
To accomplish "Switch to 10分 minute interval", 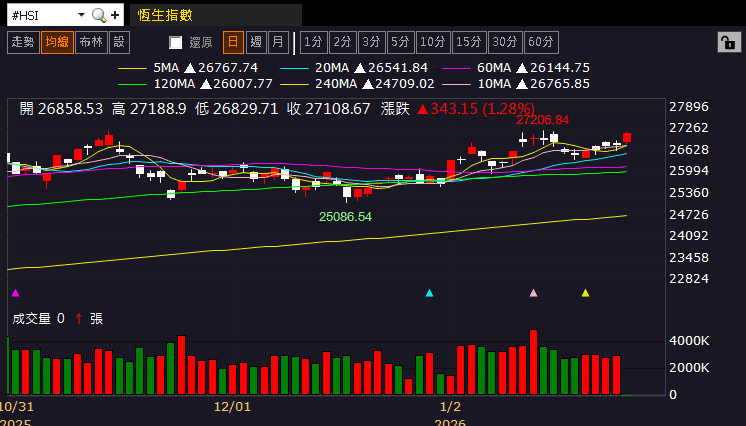I will [433, 42].
